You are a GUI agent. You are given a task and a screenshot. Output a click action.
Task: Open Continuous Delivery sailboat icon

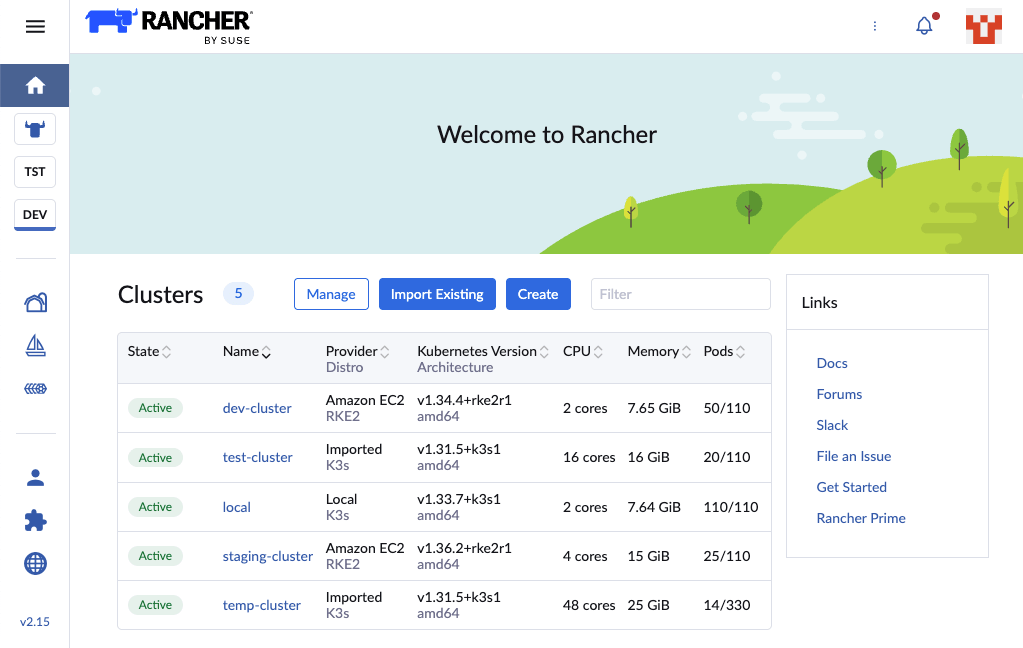tap(35, 346)
